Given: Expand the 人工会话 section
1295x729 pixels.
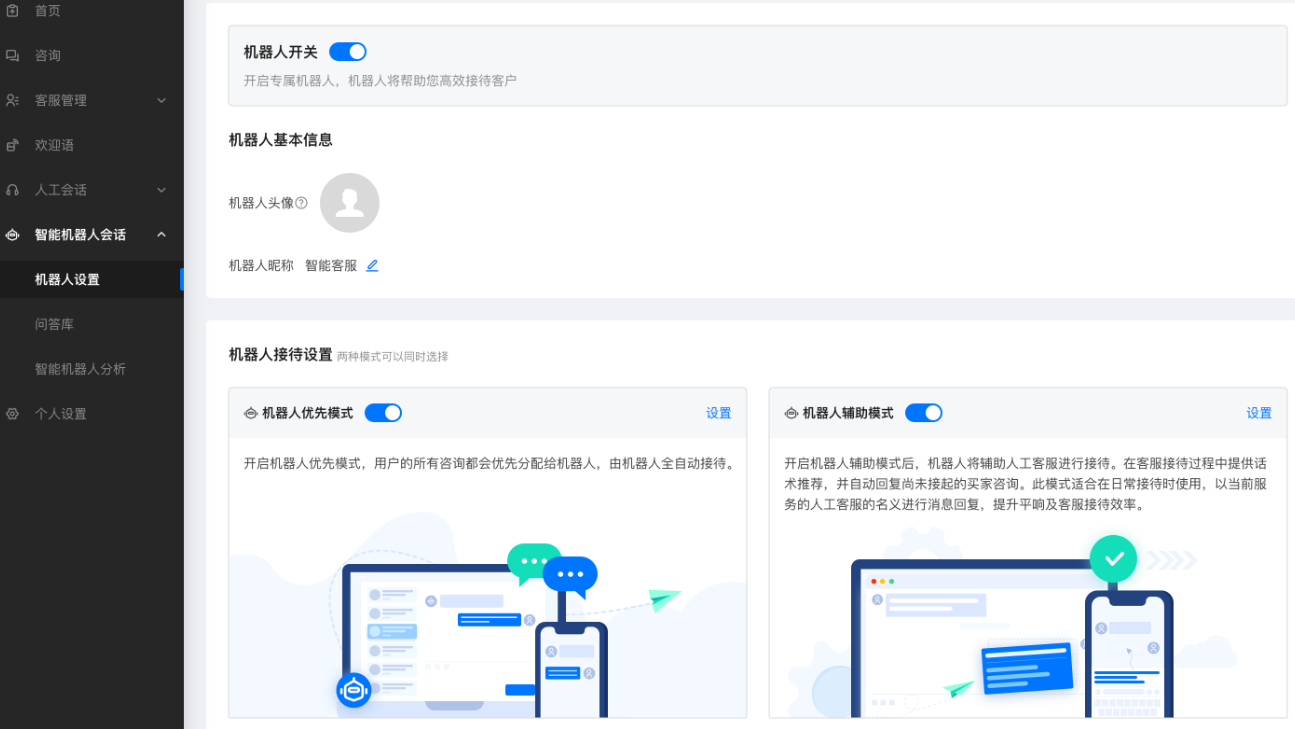Looking at the screenshot, I should [160, 189].
